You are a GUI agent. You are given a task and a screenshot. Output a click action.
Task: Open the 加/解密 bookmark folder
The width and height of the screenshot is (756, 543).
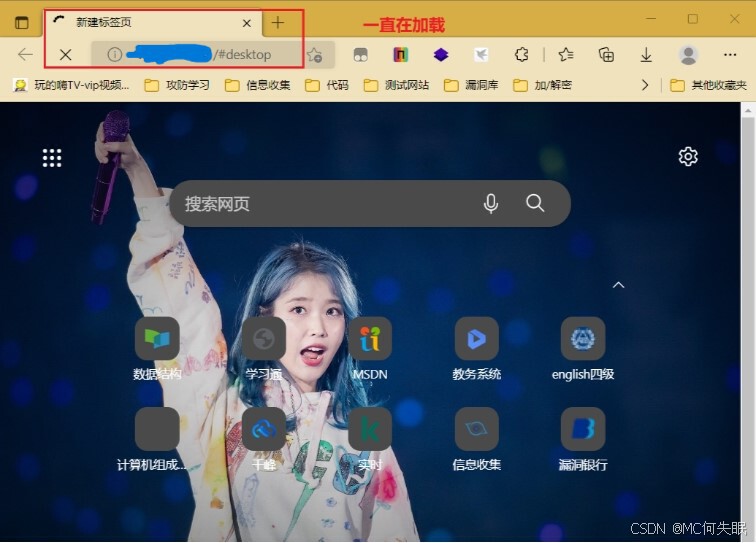(x=542, y=85)
